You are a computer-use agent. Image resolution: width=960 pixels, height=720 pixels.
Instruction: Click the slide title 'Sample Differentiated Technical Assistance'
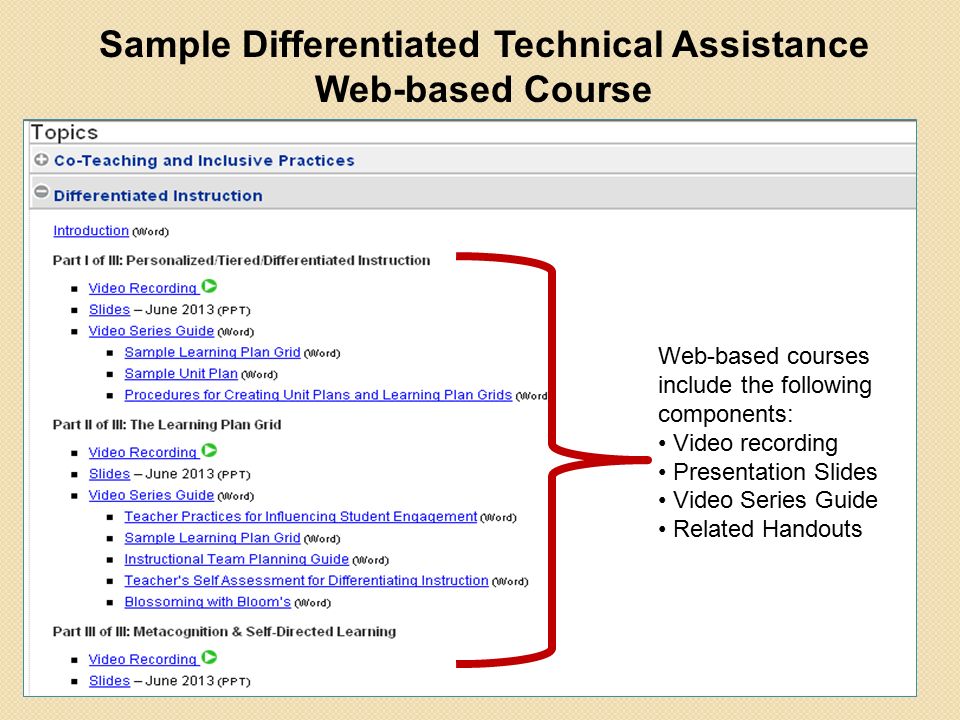click(484, 45)
